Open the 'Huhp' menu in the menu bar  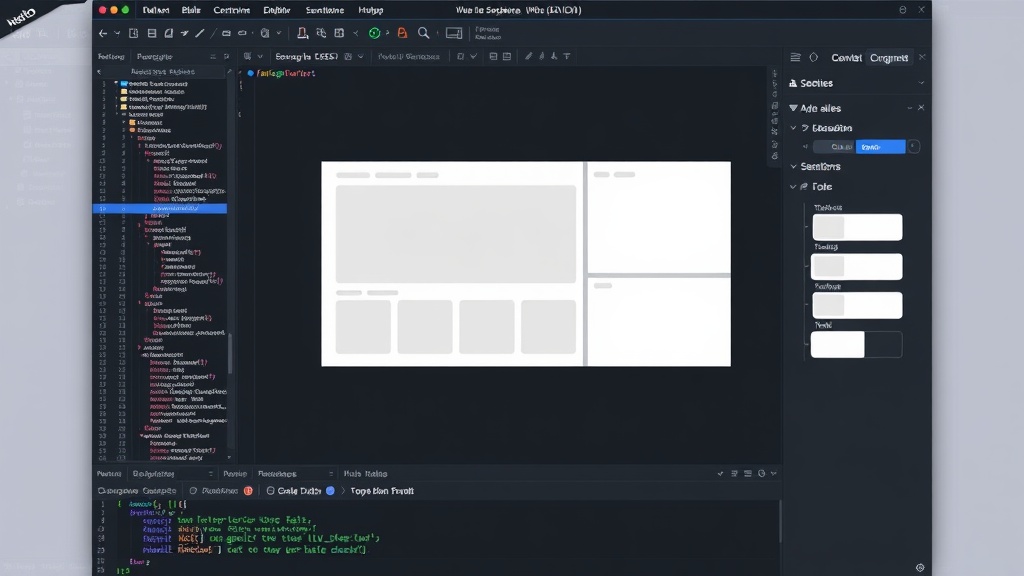(371, 10)
